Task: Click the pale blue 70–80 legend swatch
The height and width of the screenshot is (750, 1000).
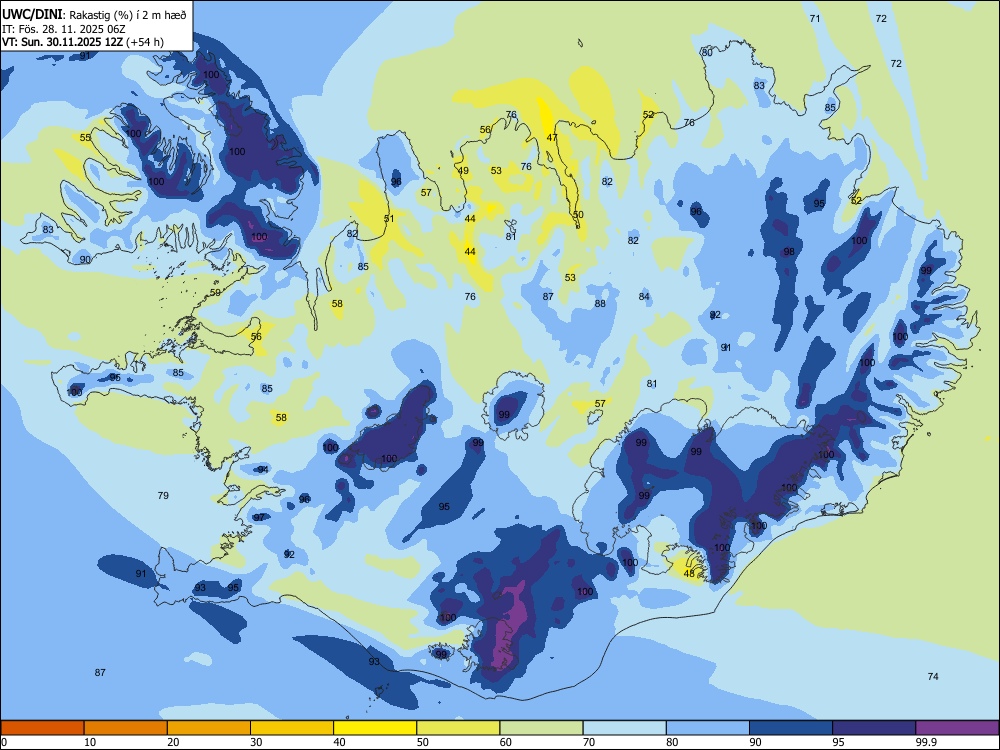Action: pyautogui.click(x=624, y=728)
